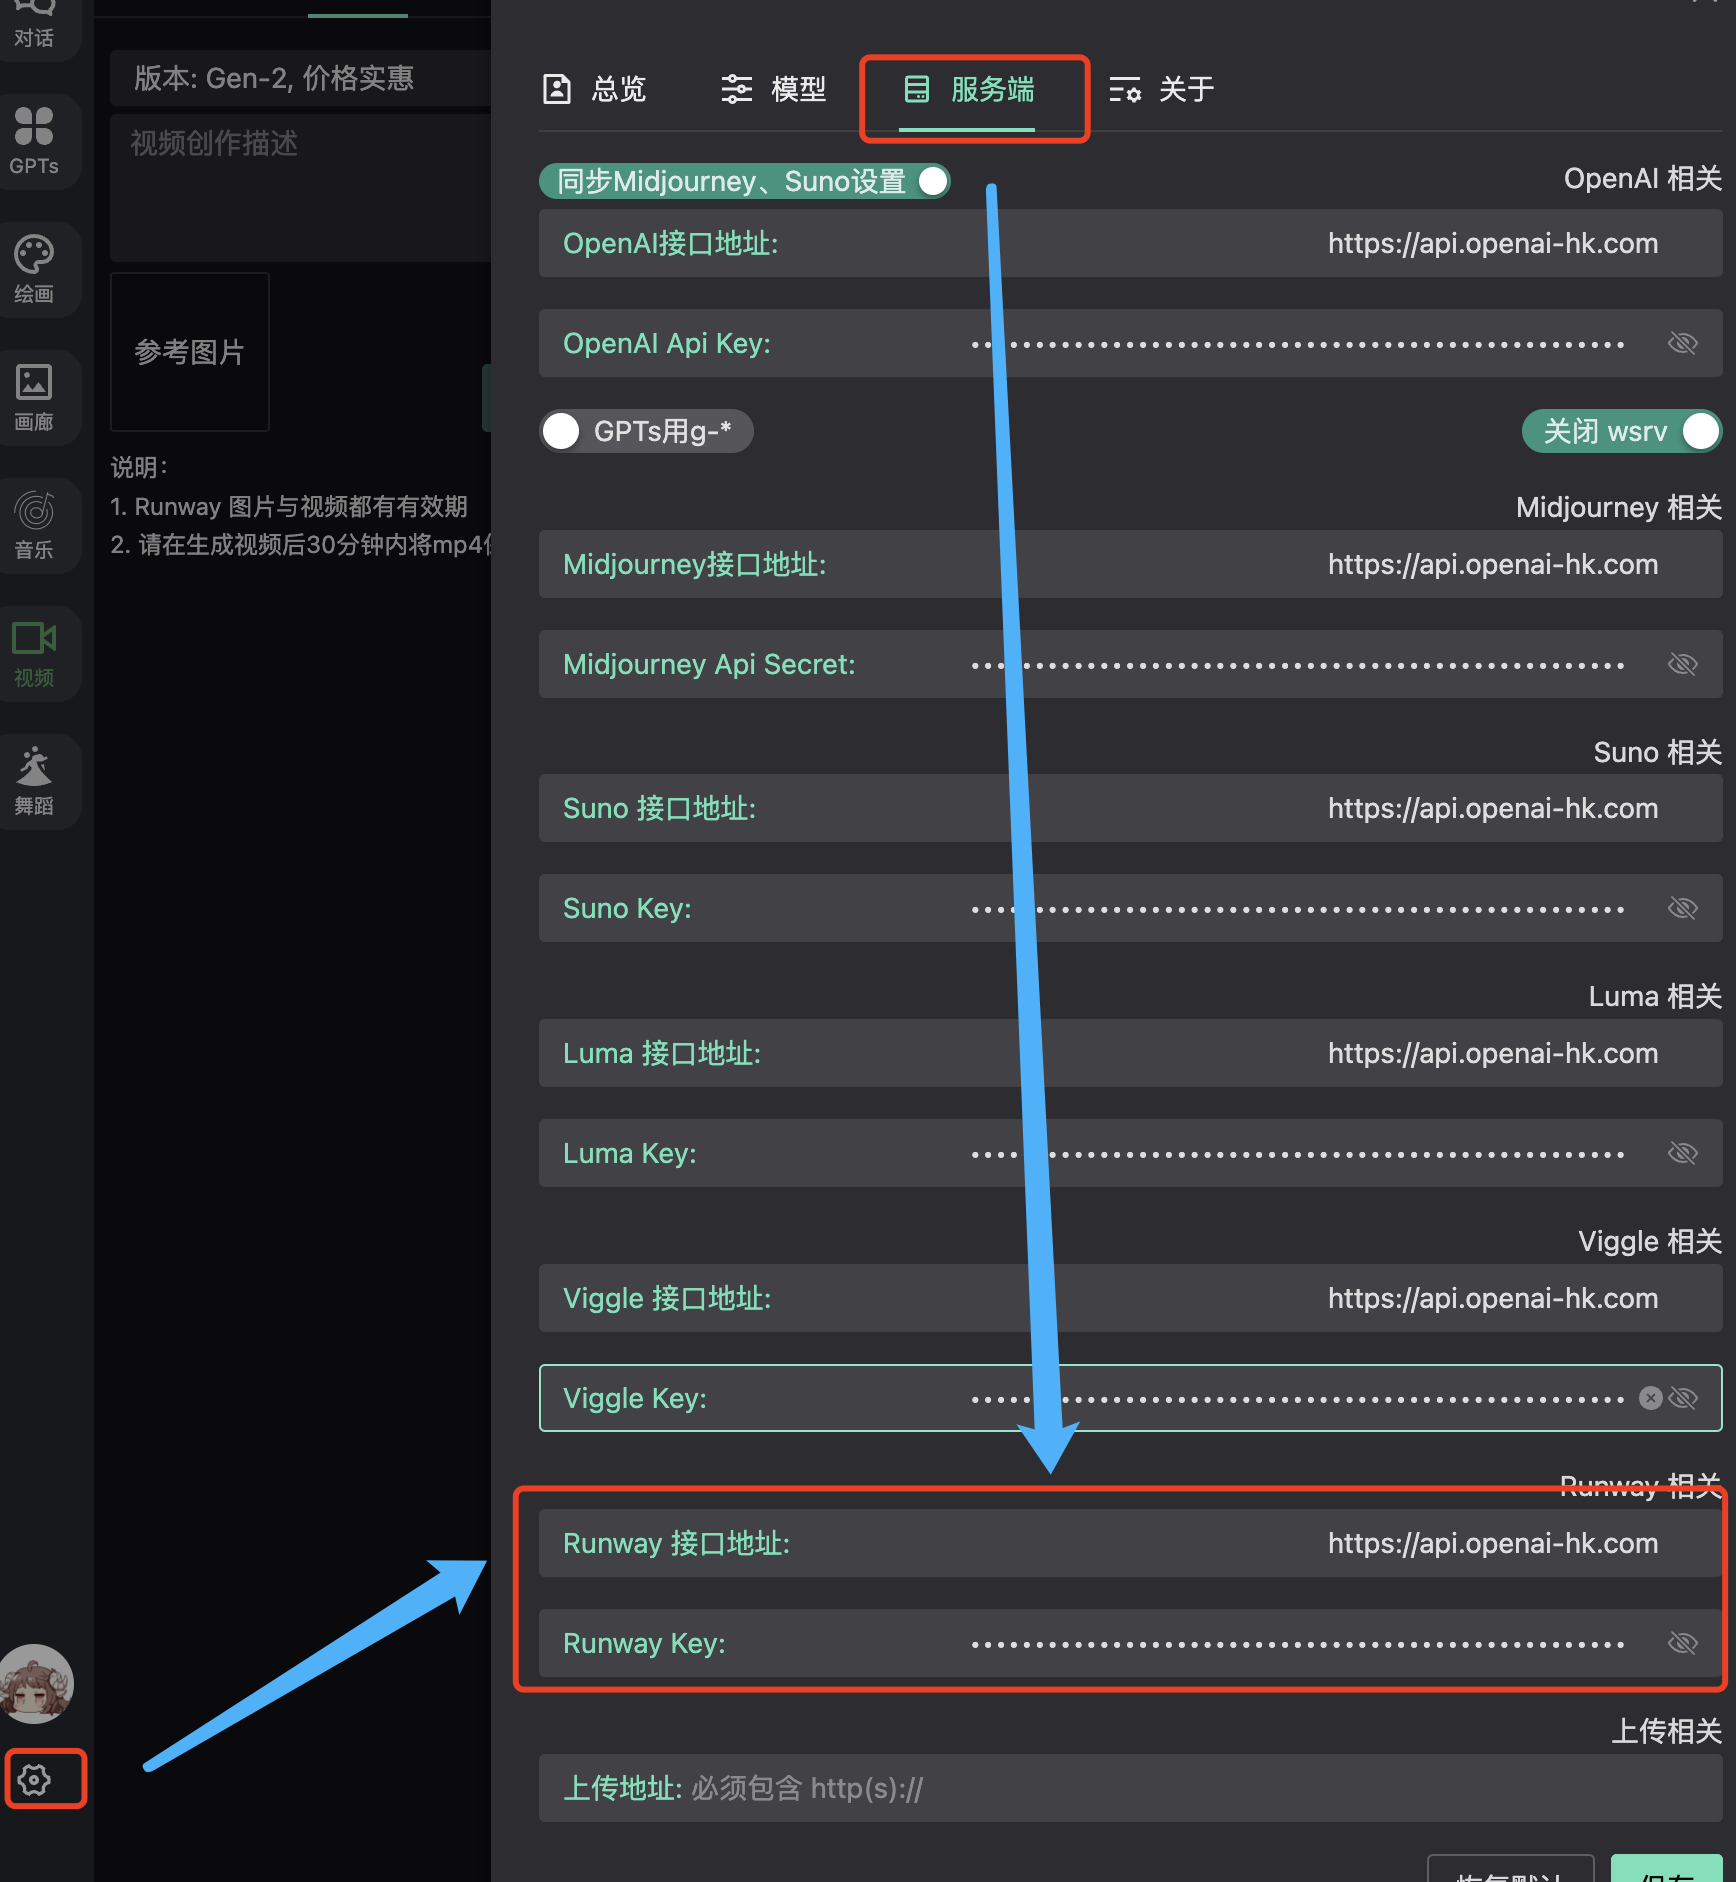
Task: Reveal the Runway Key value
Action: [1683, 1643]
